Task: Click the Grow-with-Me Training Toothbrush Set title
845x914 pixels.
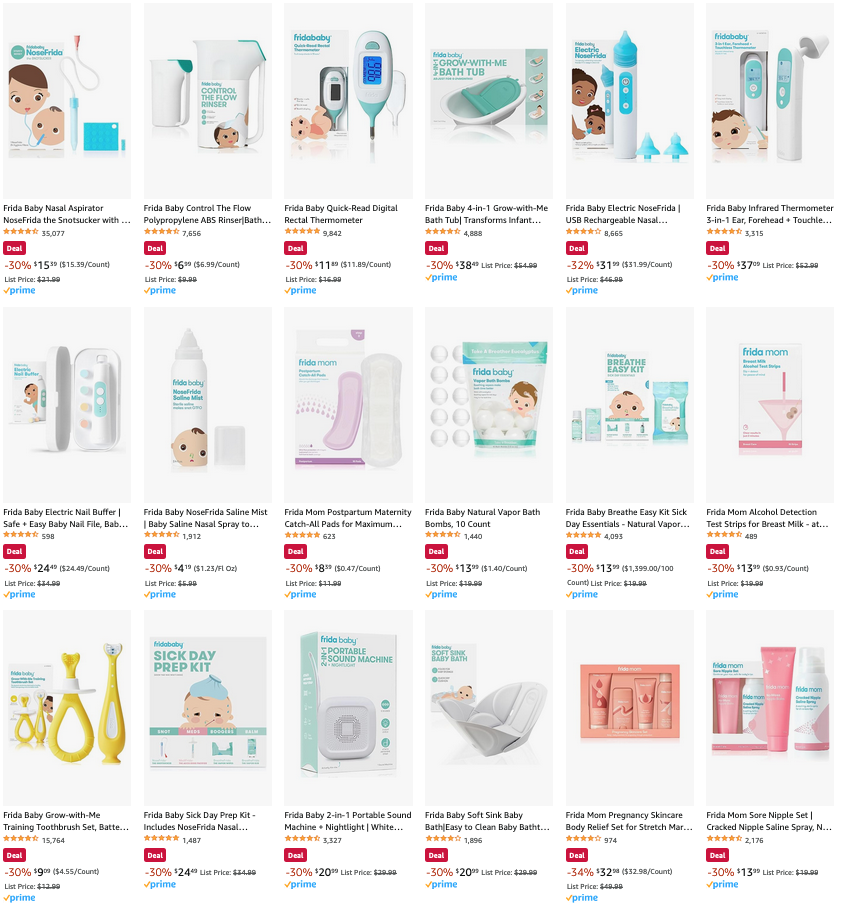Action: (66, 821)
